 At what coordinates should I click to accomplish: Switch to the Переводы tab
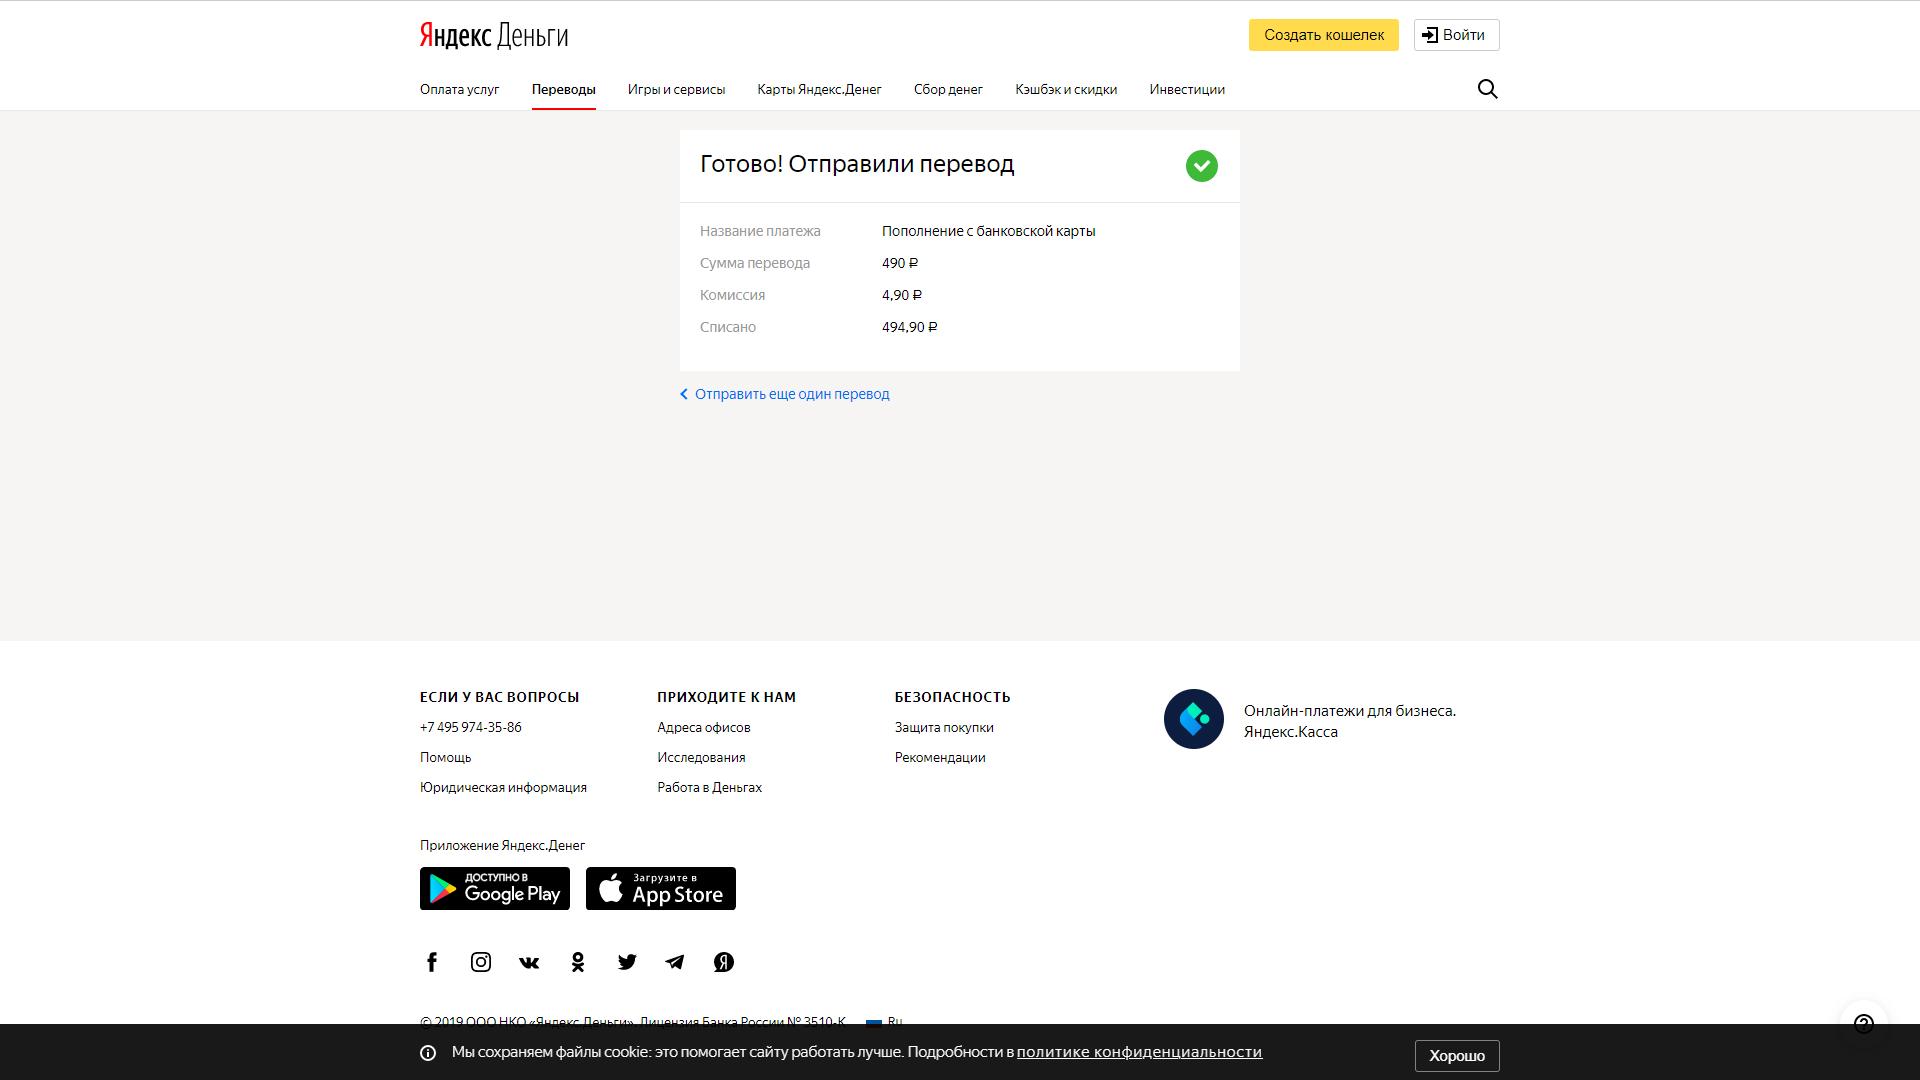click(x=563, y=89)
